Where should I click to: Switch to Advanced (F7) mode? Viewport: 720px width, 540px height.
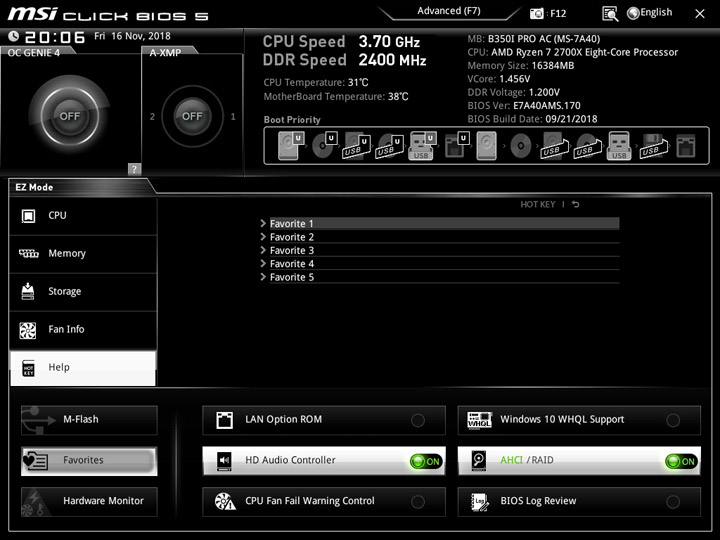449,11
